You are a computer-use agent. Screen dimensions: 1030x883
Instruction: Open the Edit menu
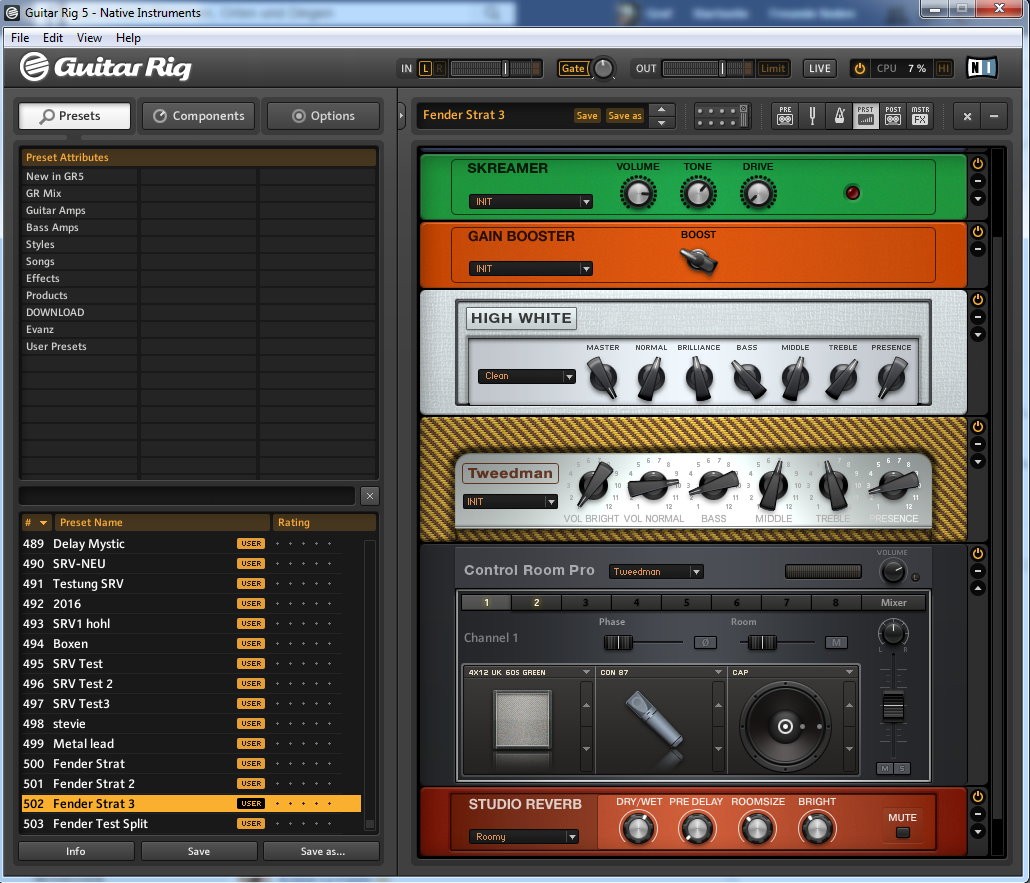53,37
